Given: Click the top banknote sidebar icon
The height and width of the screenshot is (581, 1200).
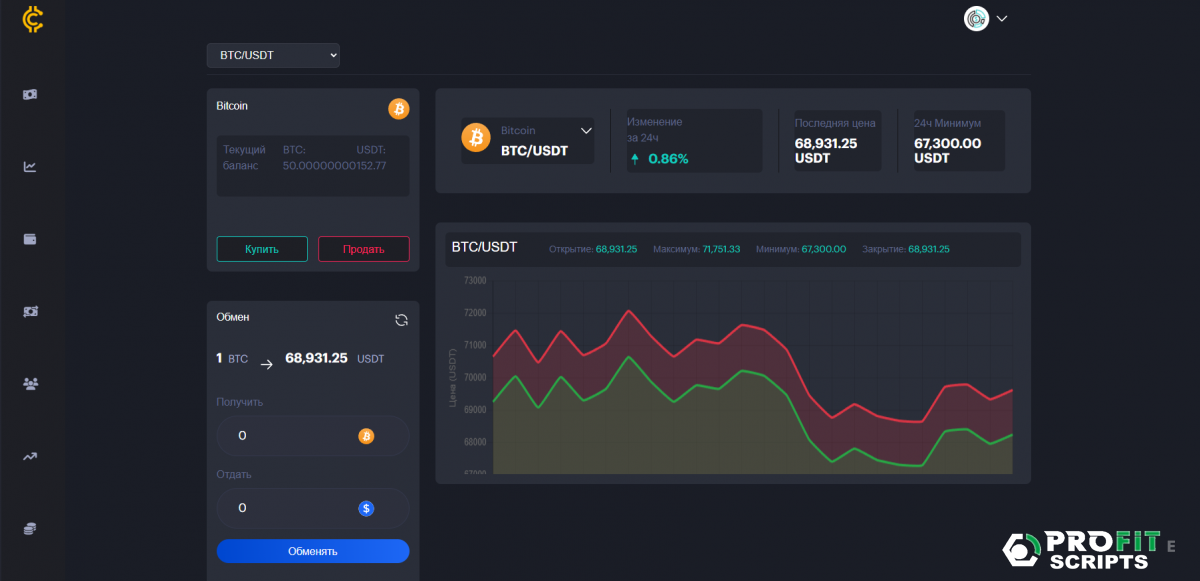Looking at the screenshot, I should pyautogui.click(x=30, y=95).
